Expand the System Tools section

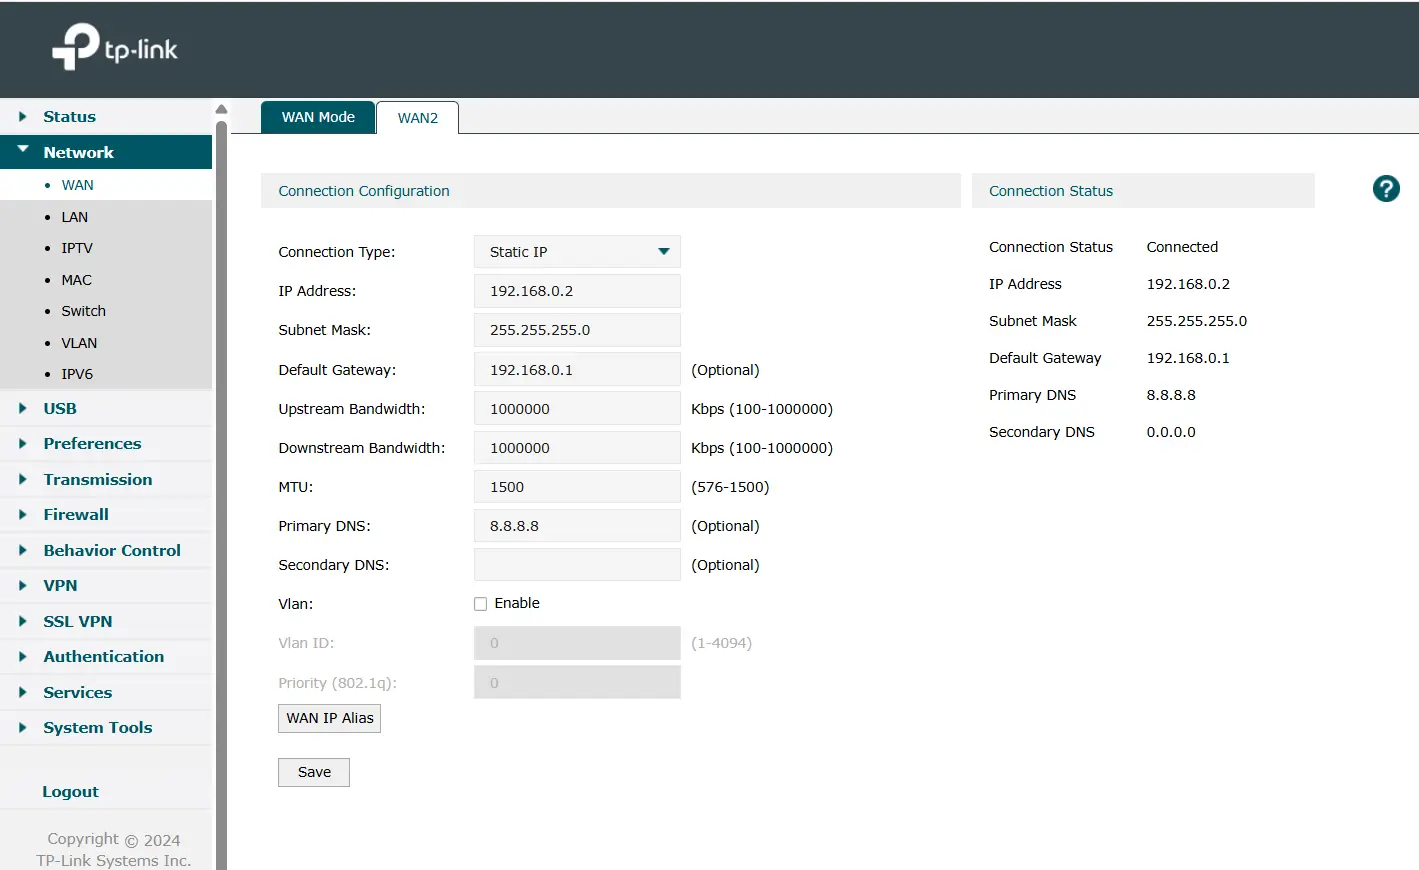click(x=97, y=728)
